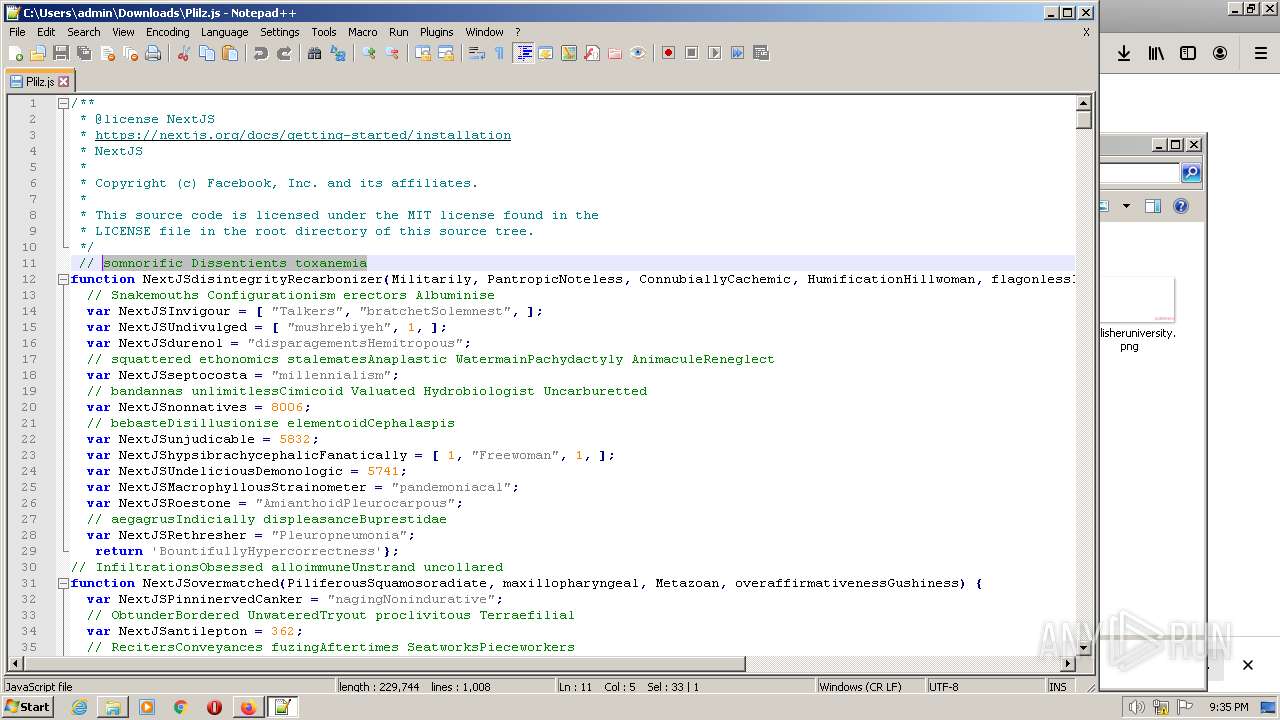This screenshot has height=720, width=1280.
Task: Zoom out using the toolbar icon
Action: click(392, 53)
